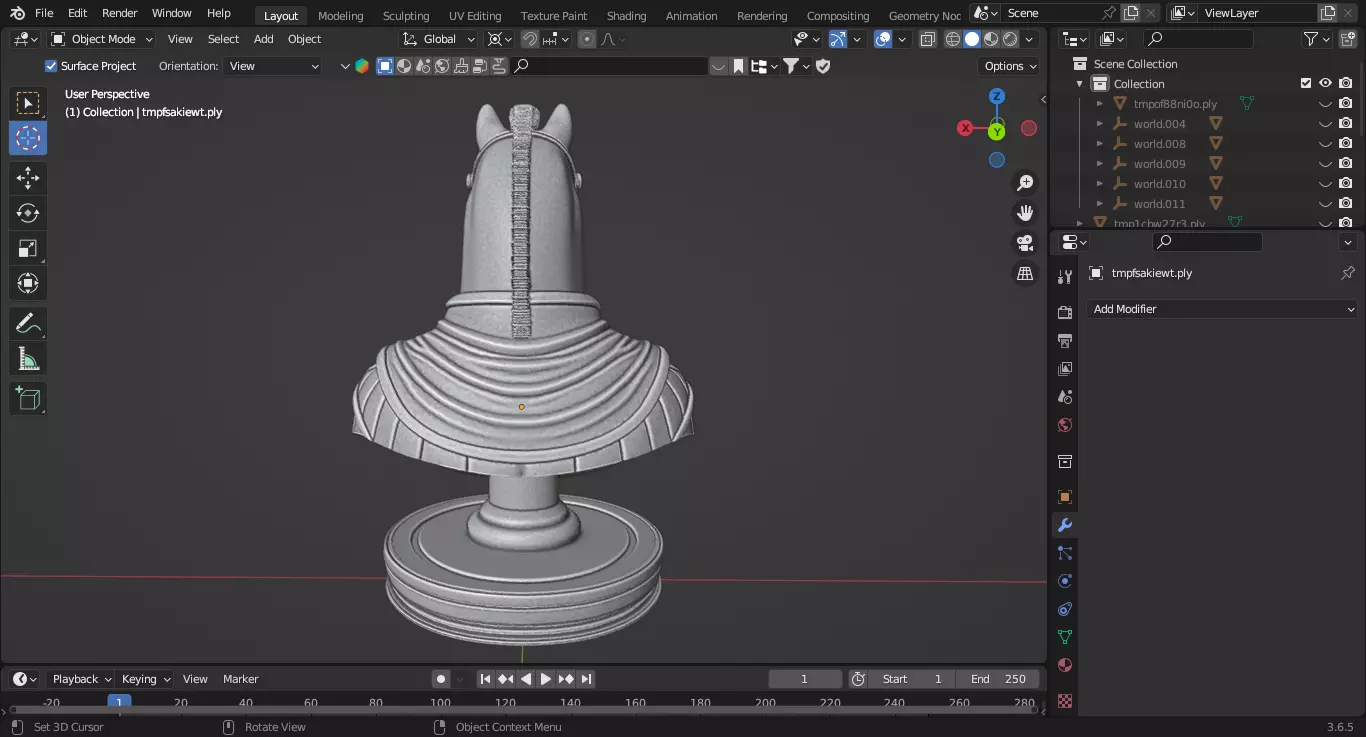Switch to rendered viewport shading
Screen dimensions: 1366x737
[x=1010, y=39]
